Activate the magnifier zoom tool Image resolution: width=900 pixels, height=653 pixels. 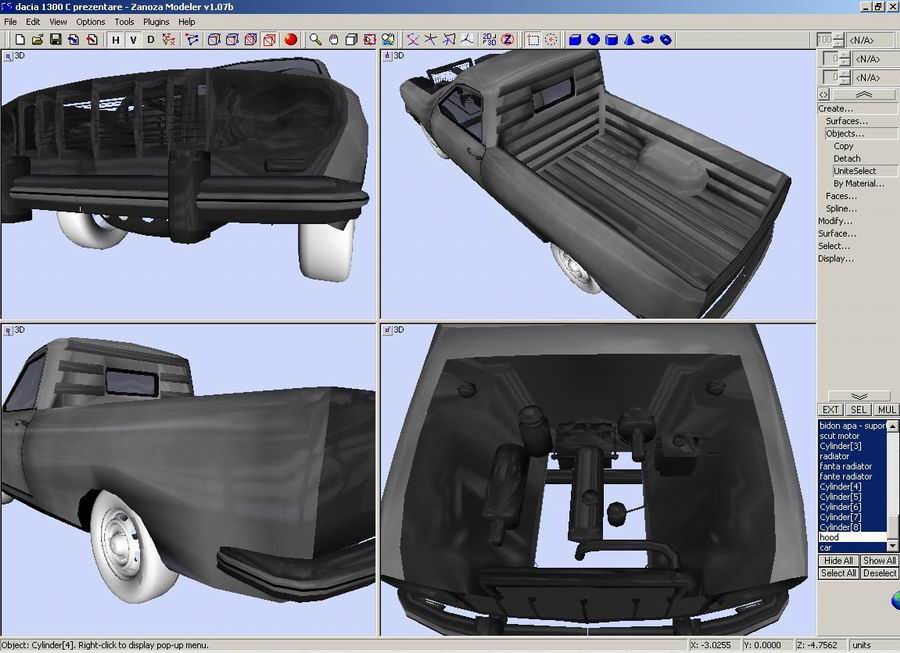tap(315, 40)
